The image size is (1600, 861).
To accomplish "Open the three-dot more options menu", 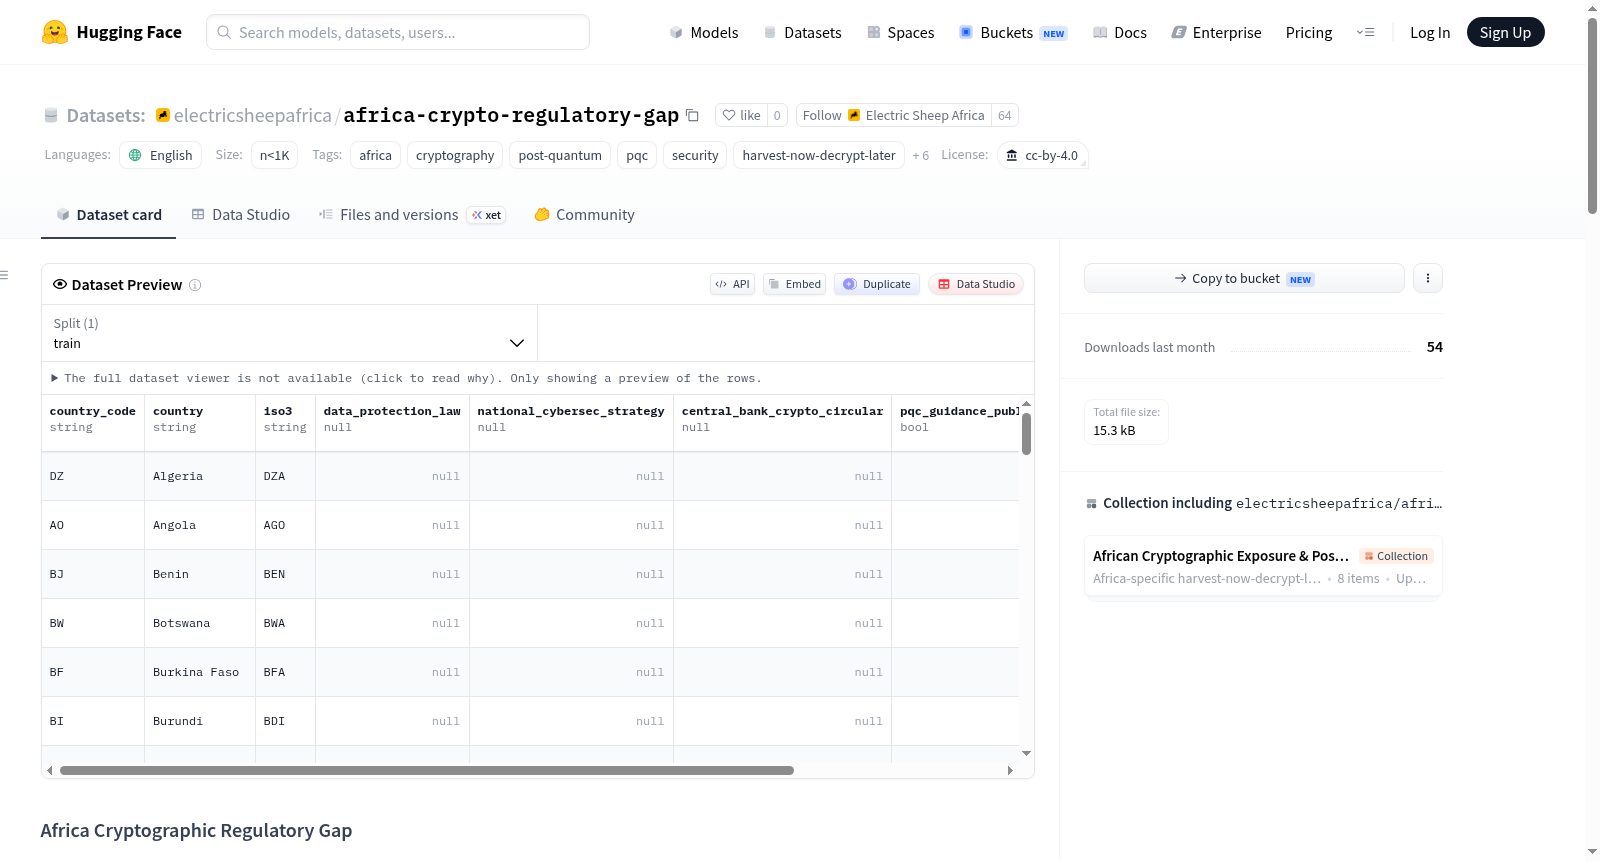I will tap(1427, 278).
